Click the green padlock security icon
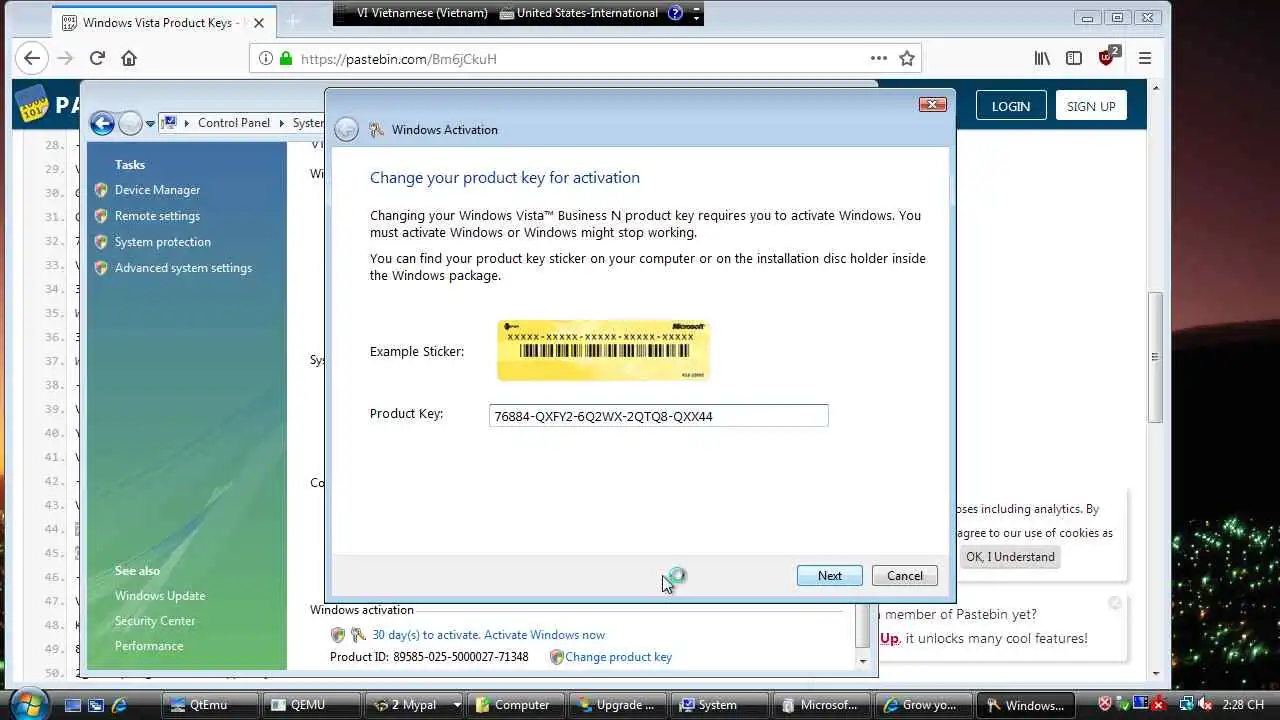The width and height of the screenshot is (1280, 720). coord(286,58)
